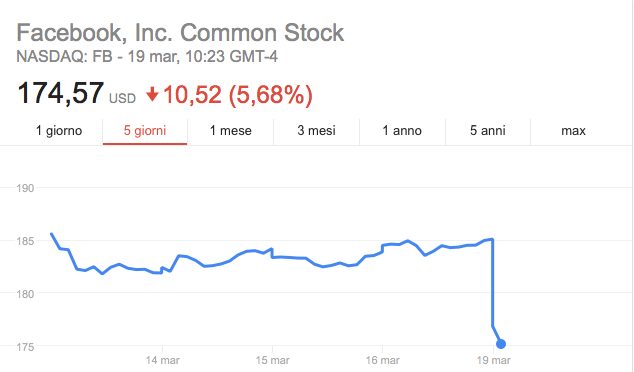634x372 pixels.
Task: Click the 174,57 price value
Action: (61, 93)
